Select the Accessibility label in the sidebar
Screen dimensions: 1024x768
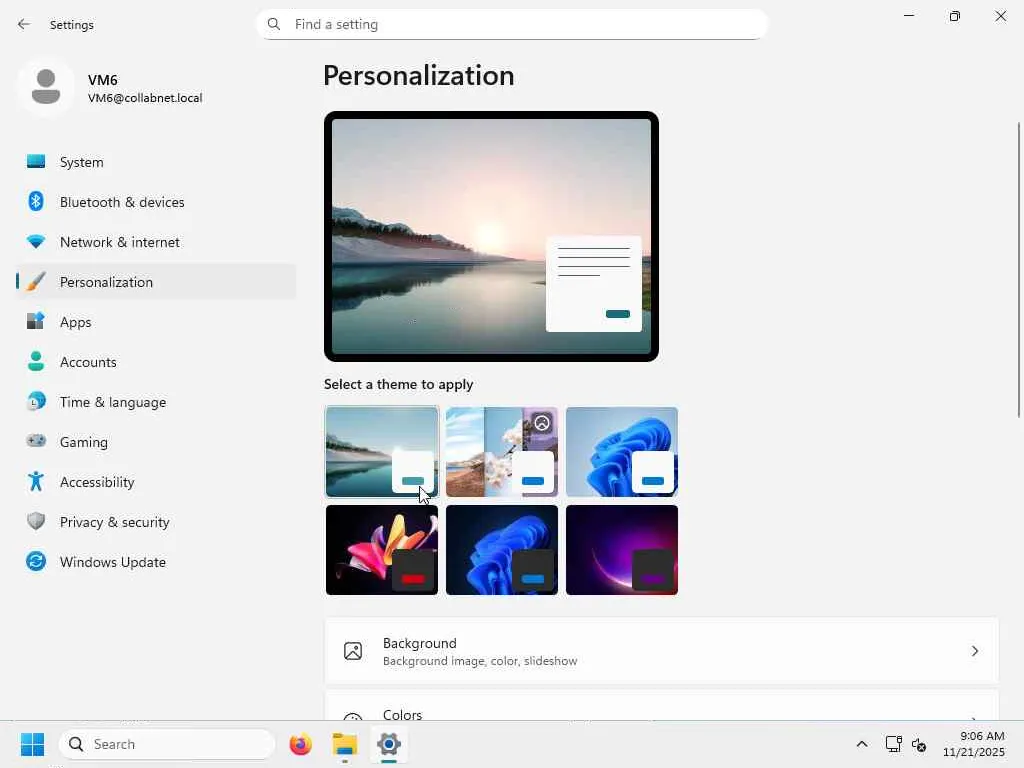[x=97, y=481]
